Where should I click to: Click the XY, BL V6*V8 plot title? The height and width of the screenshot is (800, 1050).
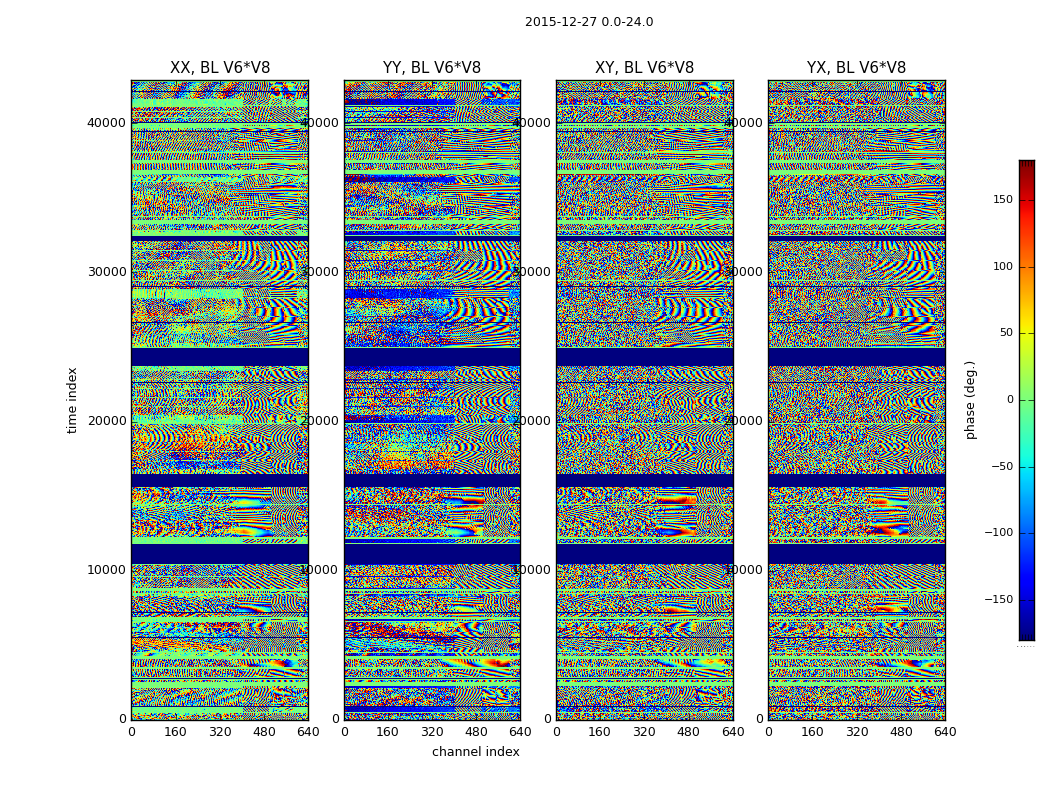644,68
